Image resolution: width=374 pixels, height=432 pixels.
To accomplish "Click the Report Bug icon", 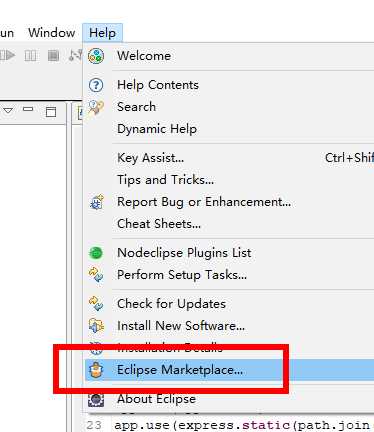I will (x=97, y=202).
